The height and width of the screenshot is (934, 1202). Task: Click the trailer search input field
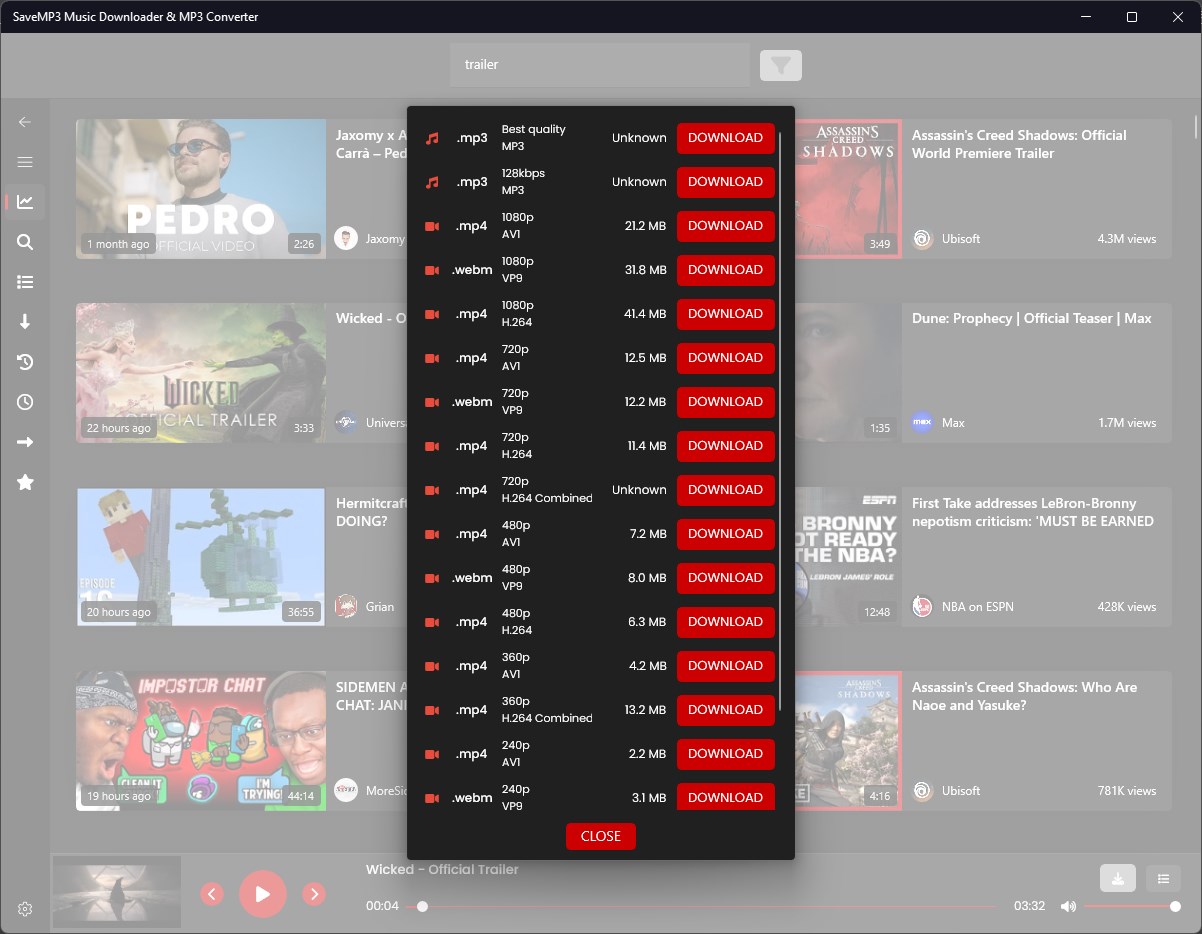(598, 64)
